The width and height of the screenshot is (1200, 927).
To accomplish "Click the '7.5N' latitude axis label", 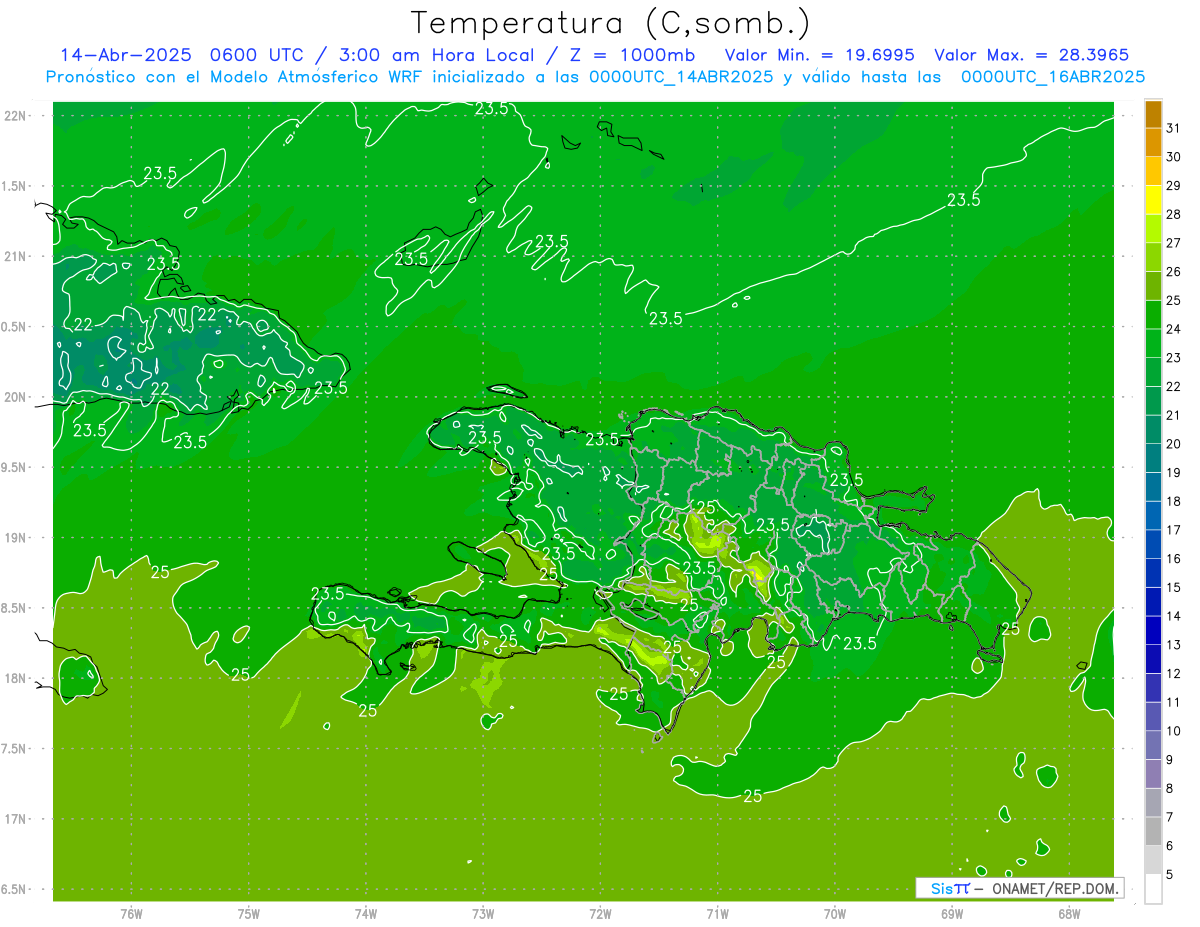I will tap(14, 749).
